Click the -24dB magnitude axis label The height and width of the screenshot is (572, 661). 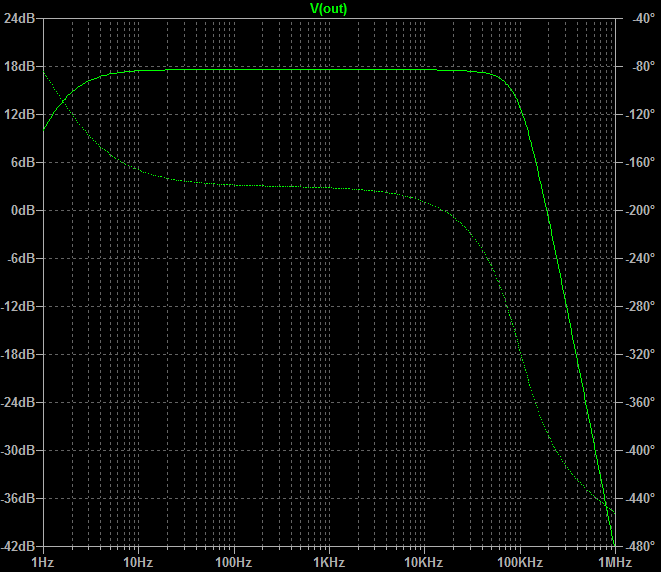[x=18, y=402]
